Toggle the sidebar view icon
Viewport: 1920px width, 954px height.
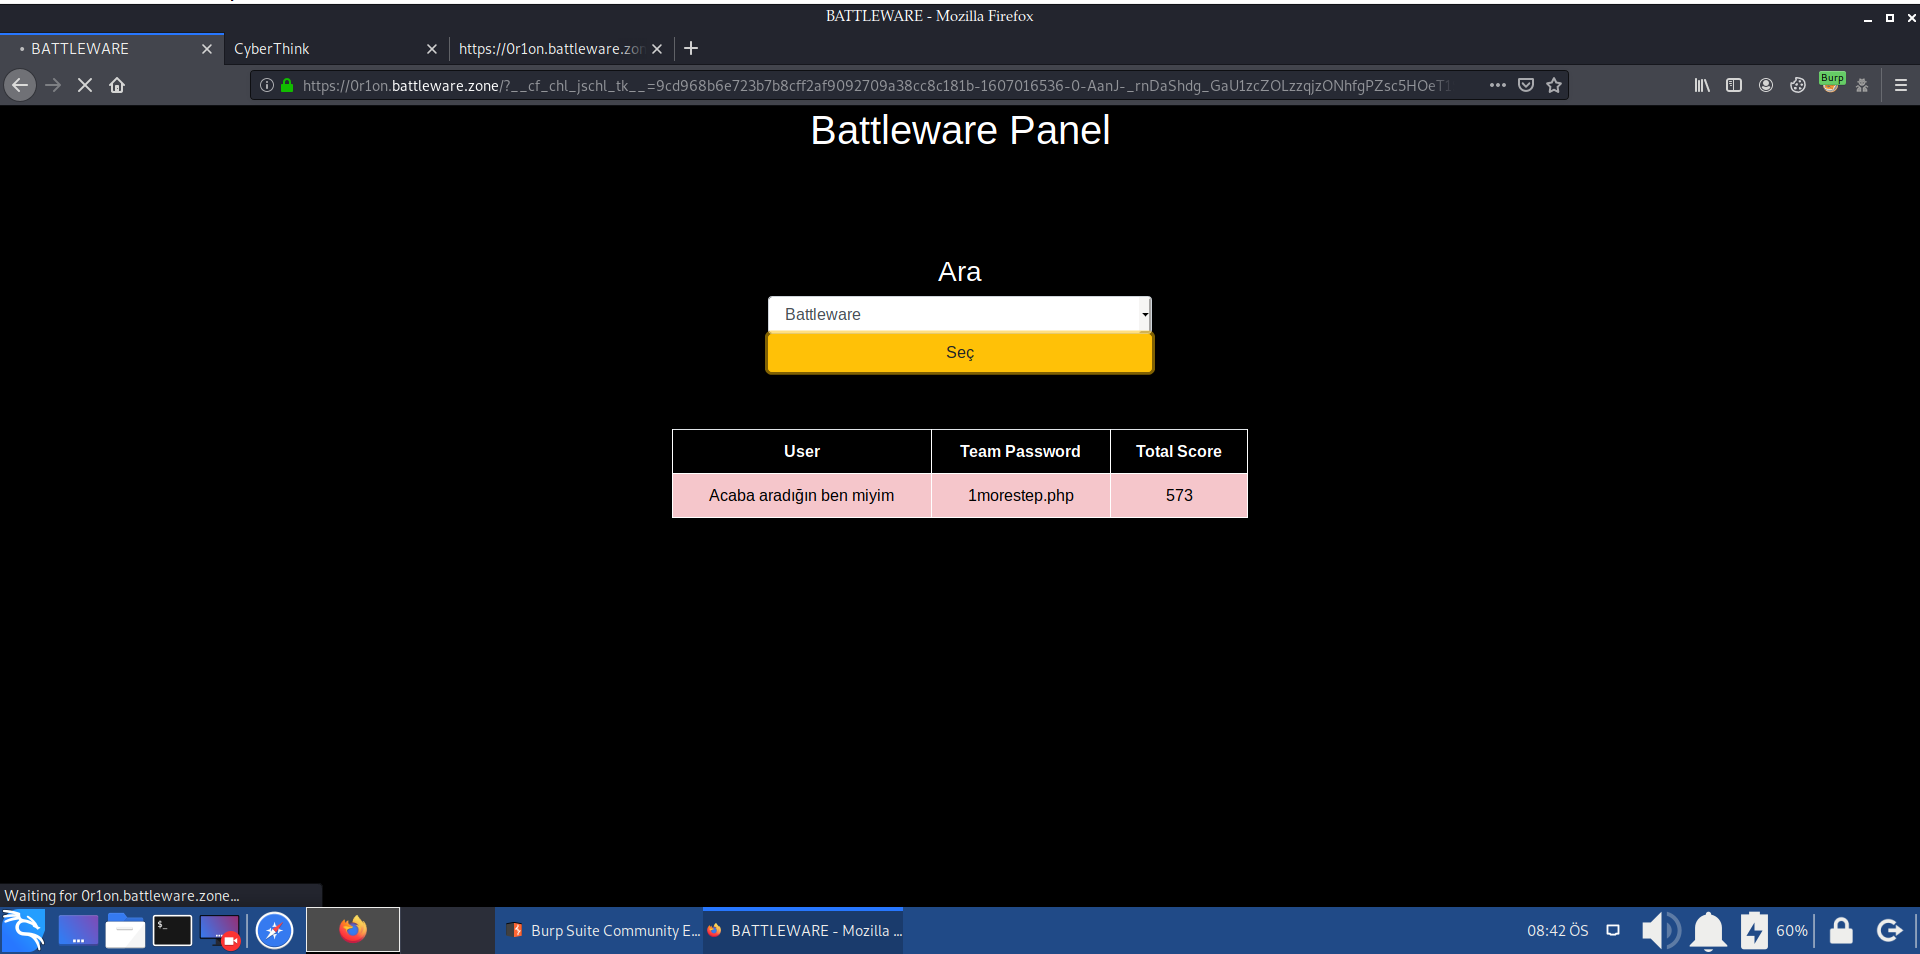point(1734,85)
